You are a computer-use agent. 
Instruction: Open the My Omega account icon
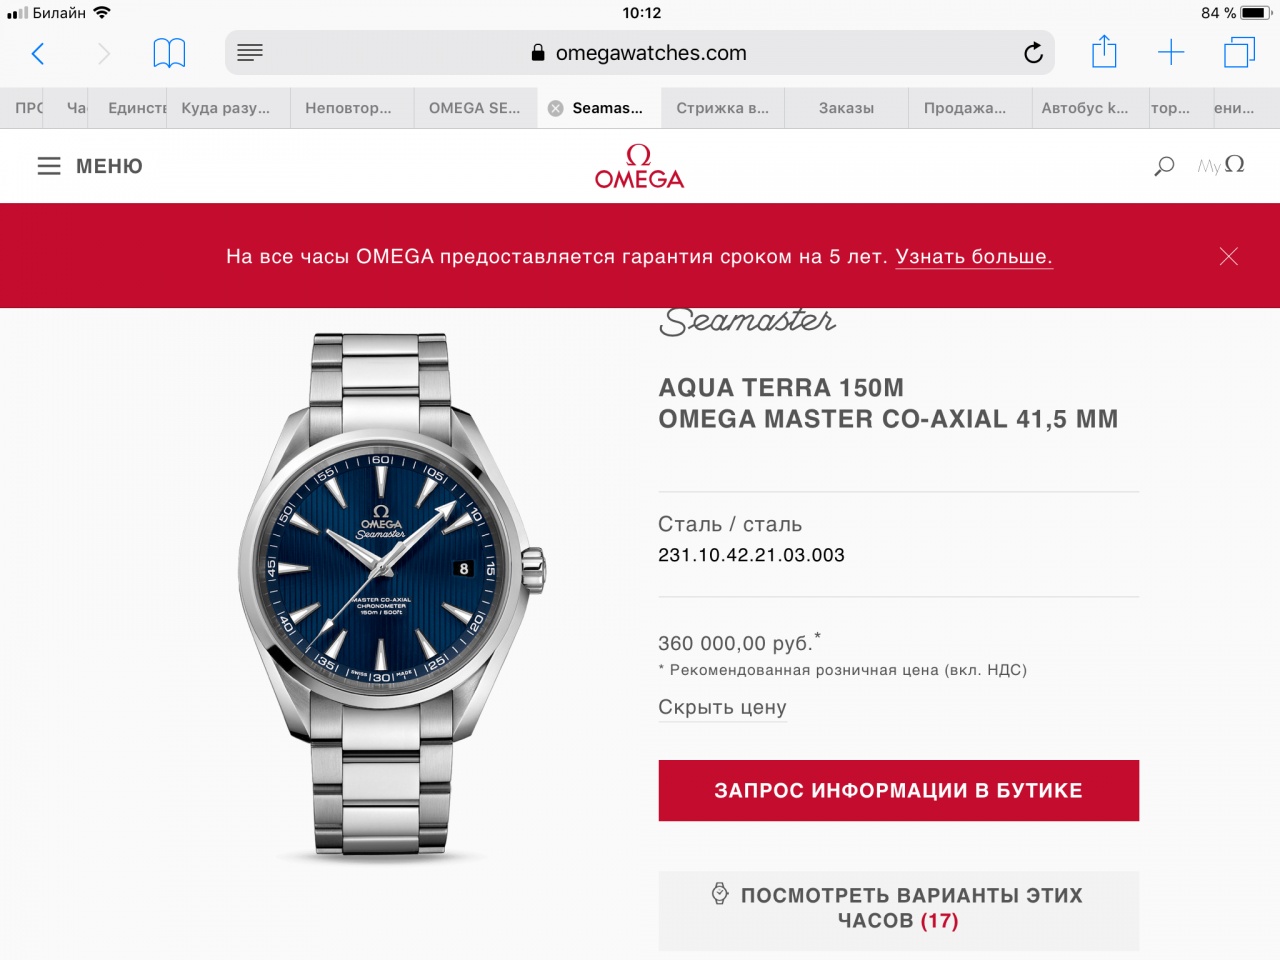pyautogui.click(x=1221, y=165)
